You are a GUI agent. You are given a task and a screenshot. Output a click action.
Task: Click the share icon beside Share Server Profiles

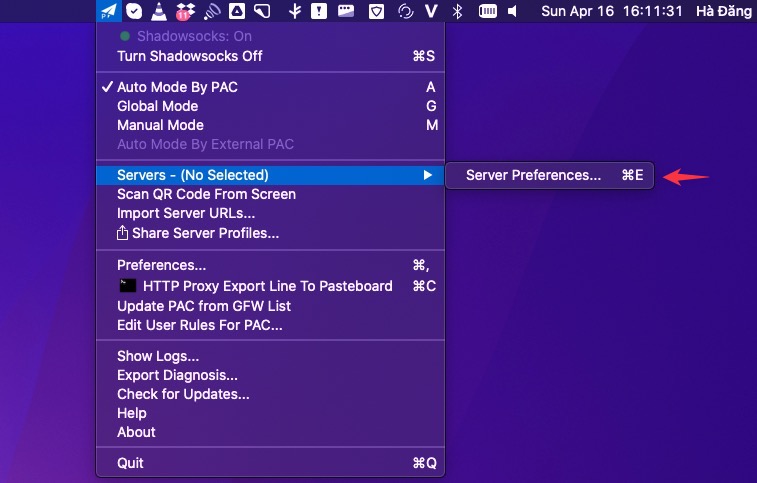tap(122, 233)
